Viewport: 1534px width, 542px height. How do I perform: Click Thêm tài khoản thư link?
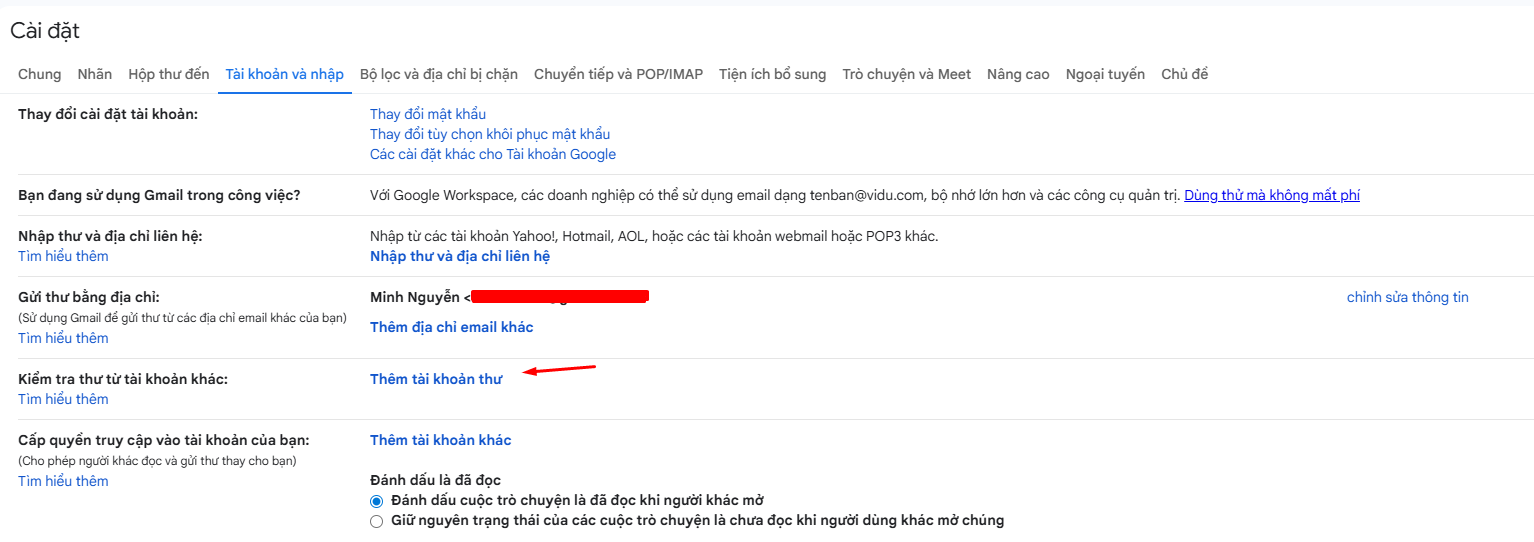tap(436, 379)
